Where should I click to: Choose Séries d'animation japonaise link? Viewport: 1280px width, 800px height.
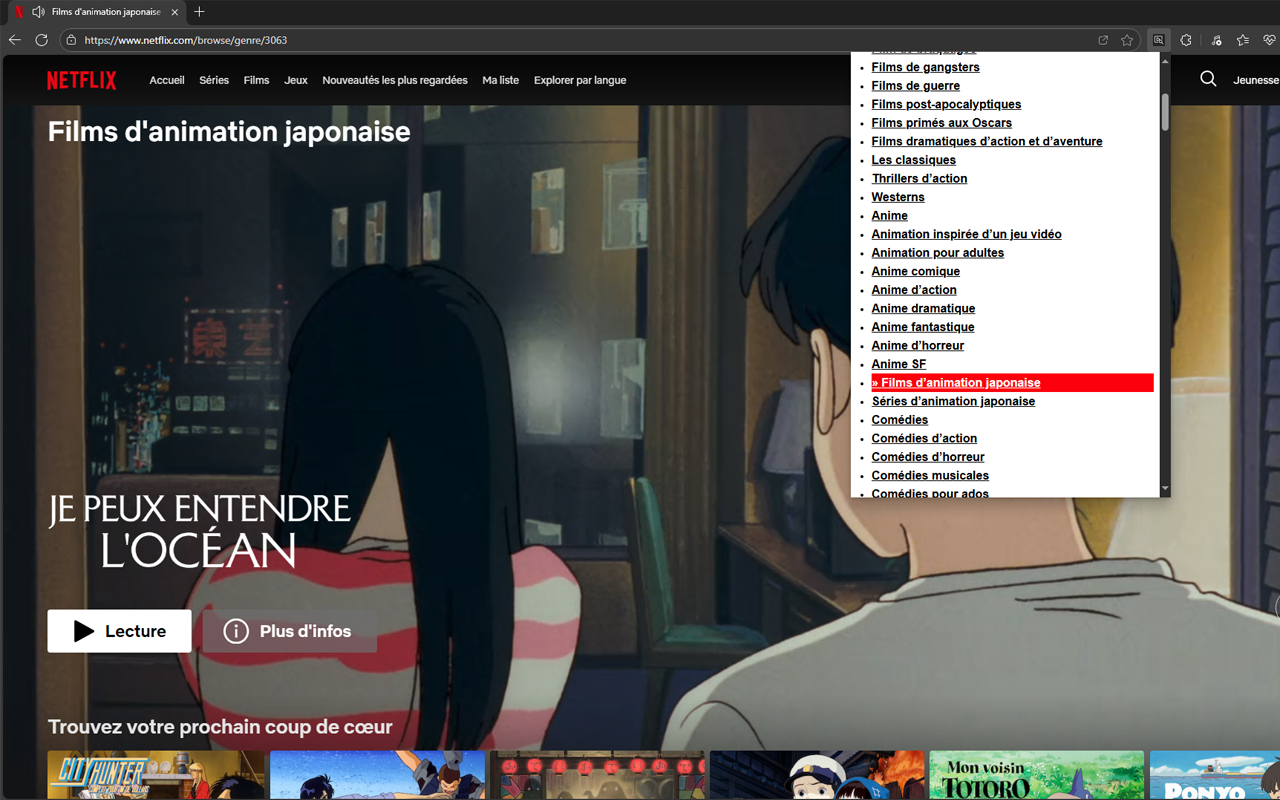tap(953, 401)
